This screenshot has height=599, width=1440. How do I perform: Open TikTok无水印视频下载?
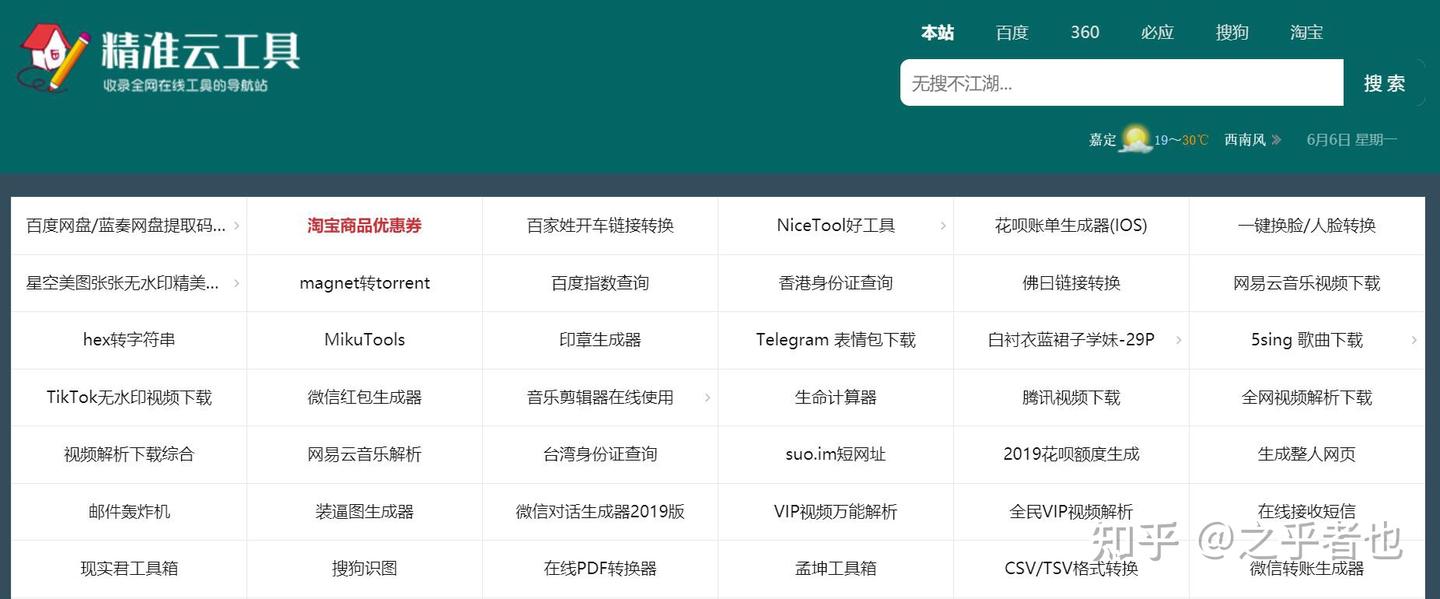point(128,397)
